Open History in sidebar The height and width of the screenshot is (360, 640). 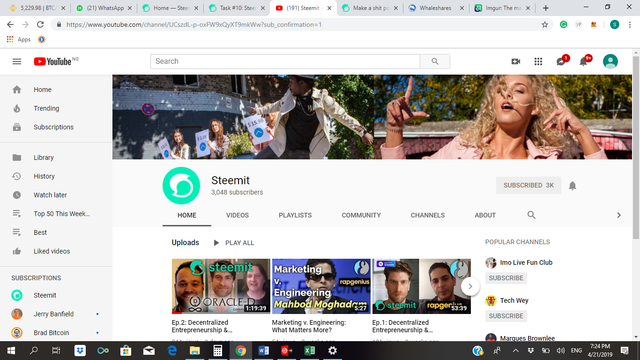coord(56,176)
